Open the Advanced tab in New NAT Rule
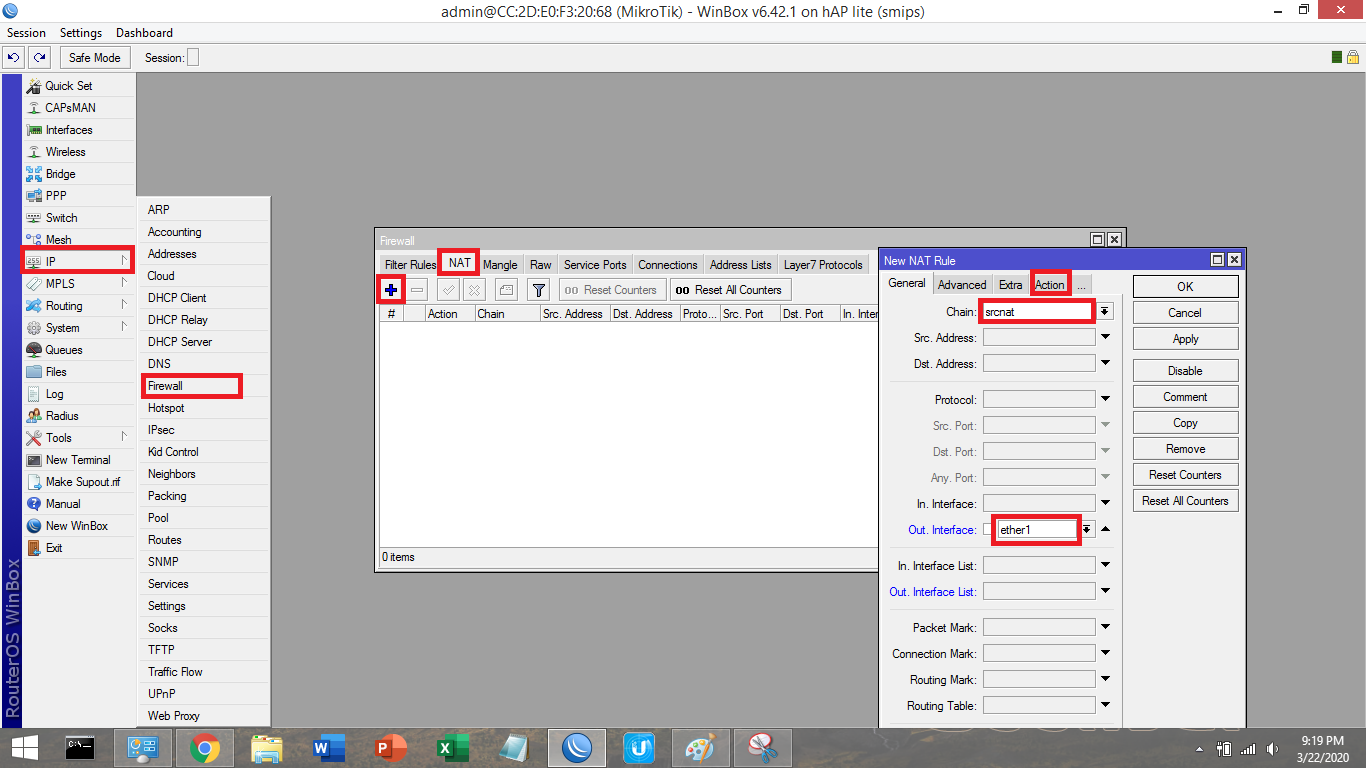The width and height of the screenshot is (1366, 768). [x=962, y=285]
